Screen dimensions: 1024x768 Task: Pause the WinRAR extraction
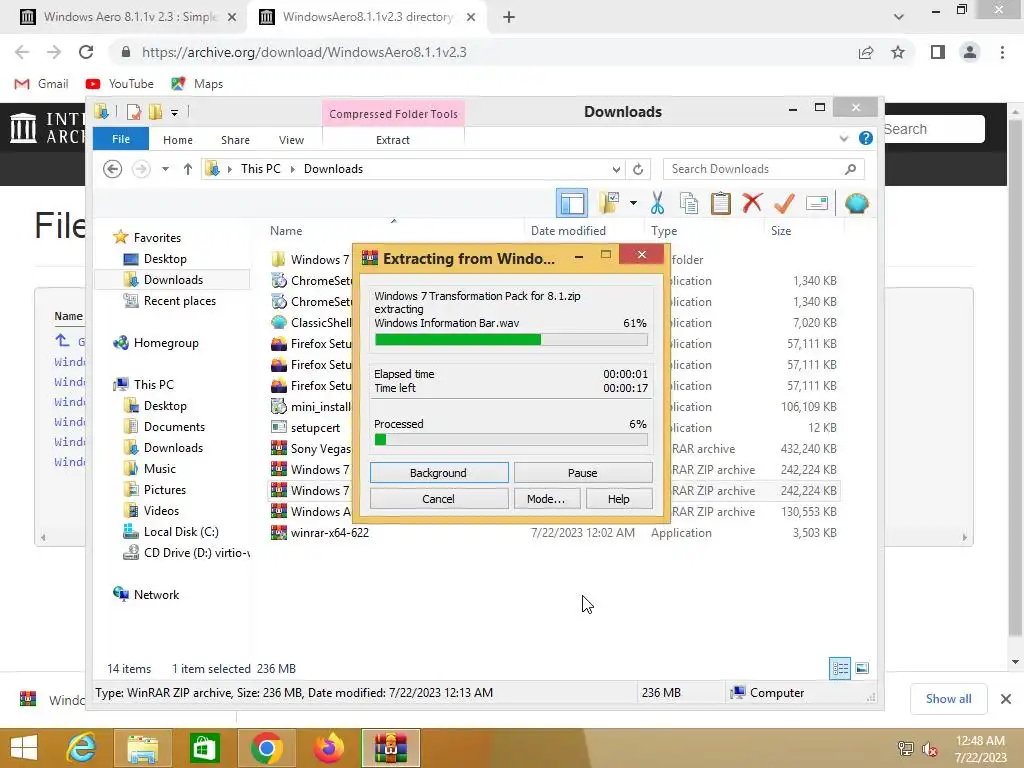pos(583,473)
